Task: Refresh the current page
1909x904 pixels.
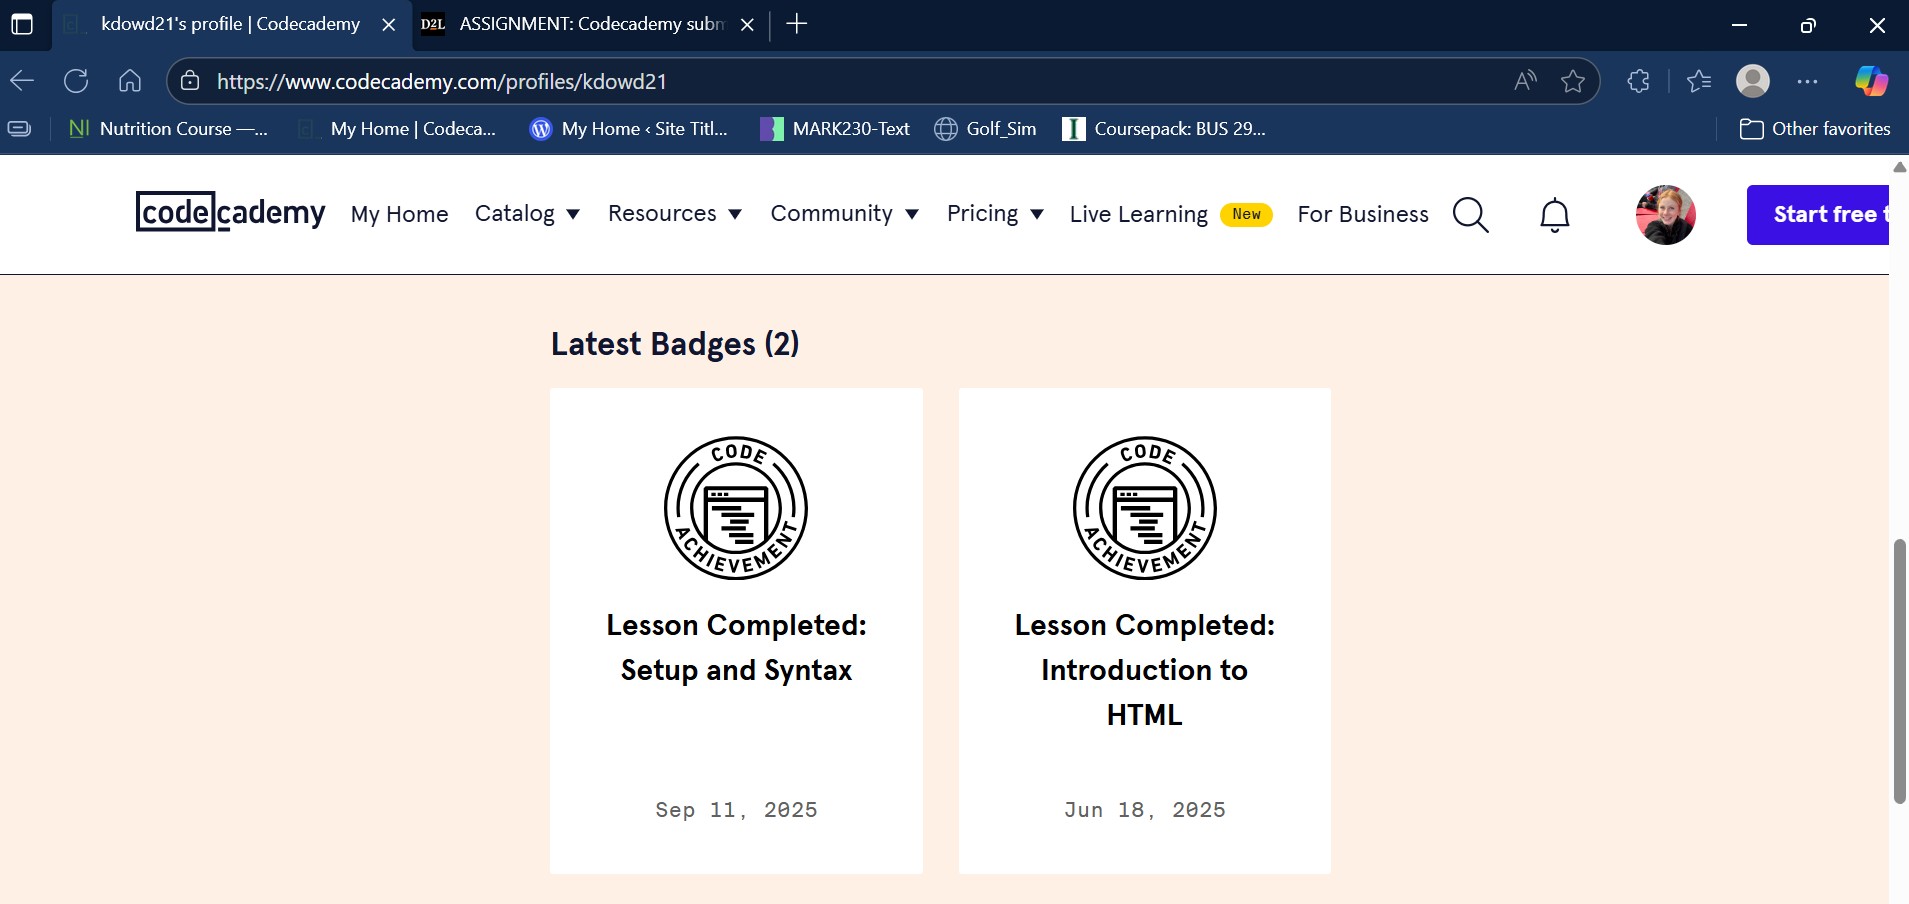Action: 76,81
